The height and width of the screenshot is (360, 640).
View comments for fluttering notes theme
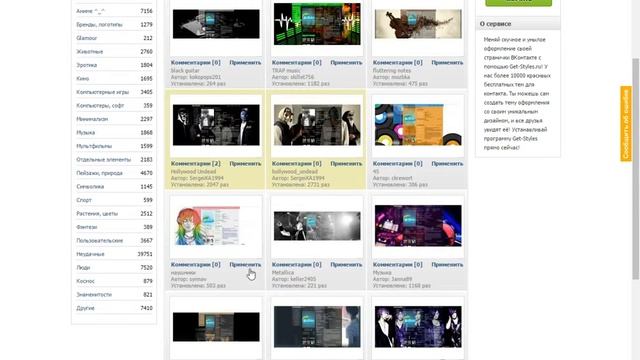[398, 62]
